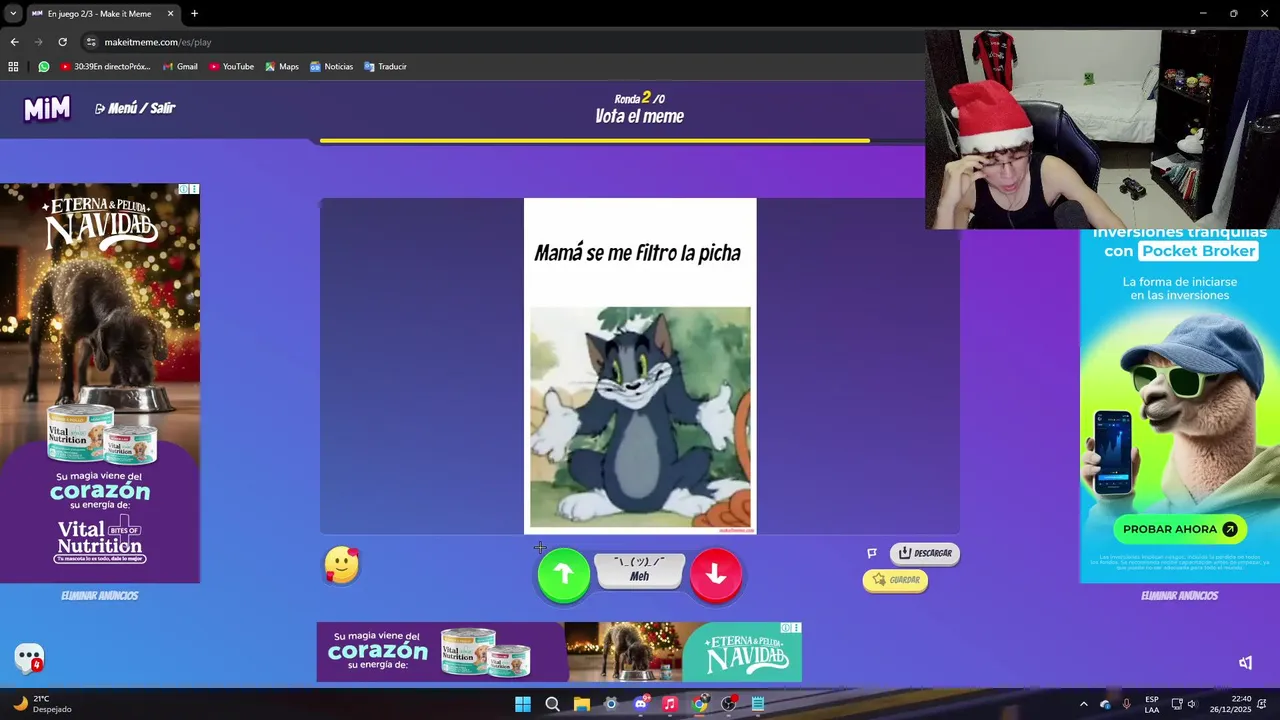Toggle the sound speaker icon at bottom-right of page
Image resolution: width=1280 pixels, height=720 pixels.
pos(1245,662)
